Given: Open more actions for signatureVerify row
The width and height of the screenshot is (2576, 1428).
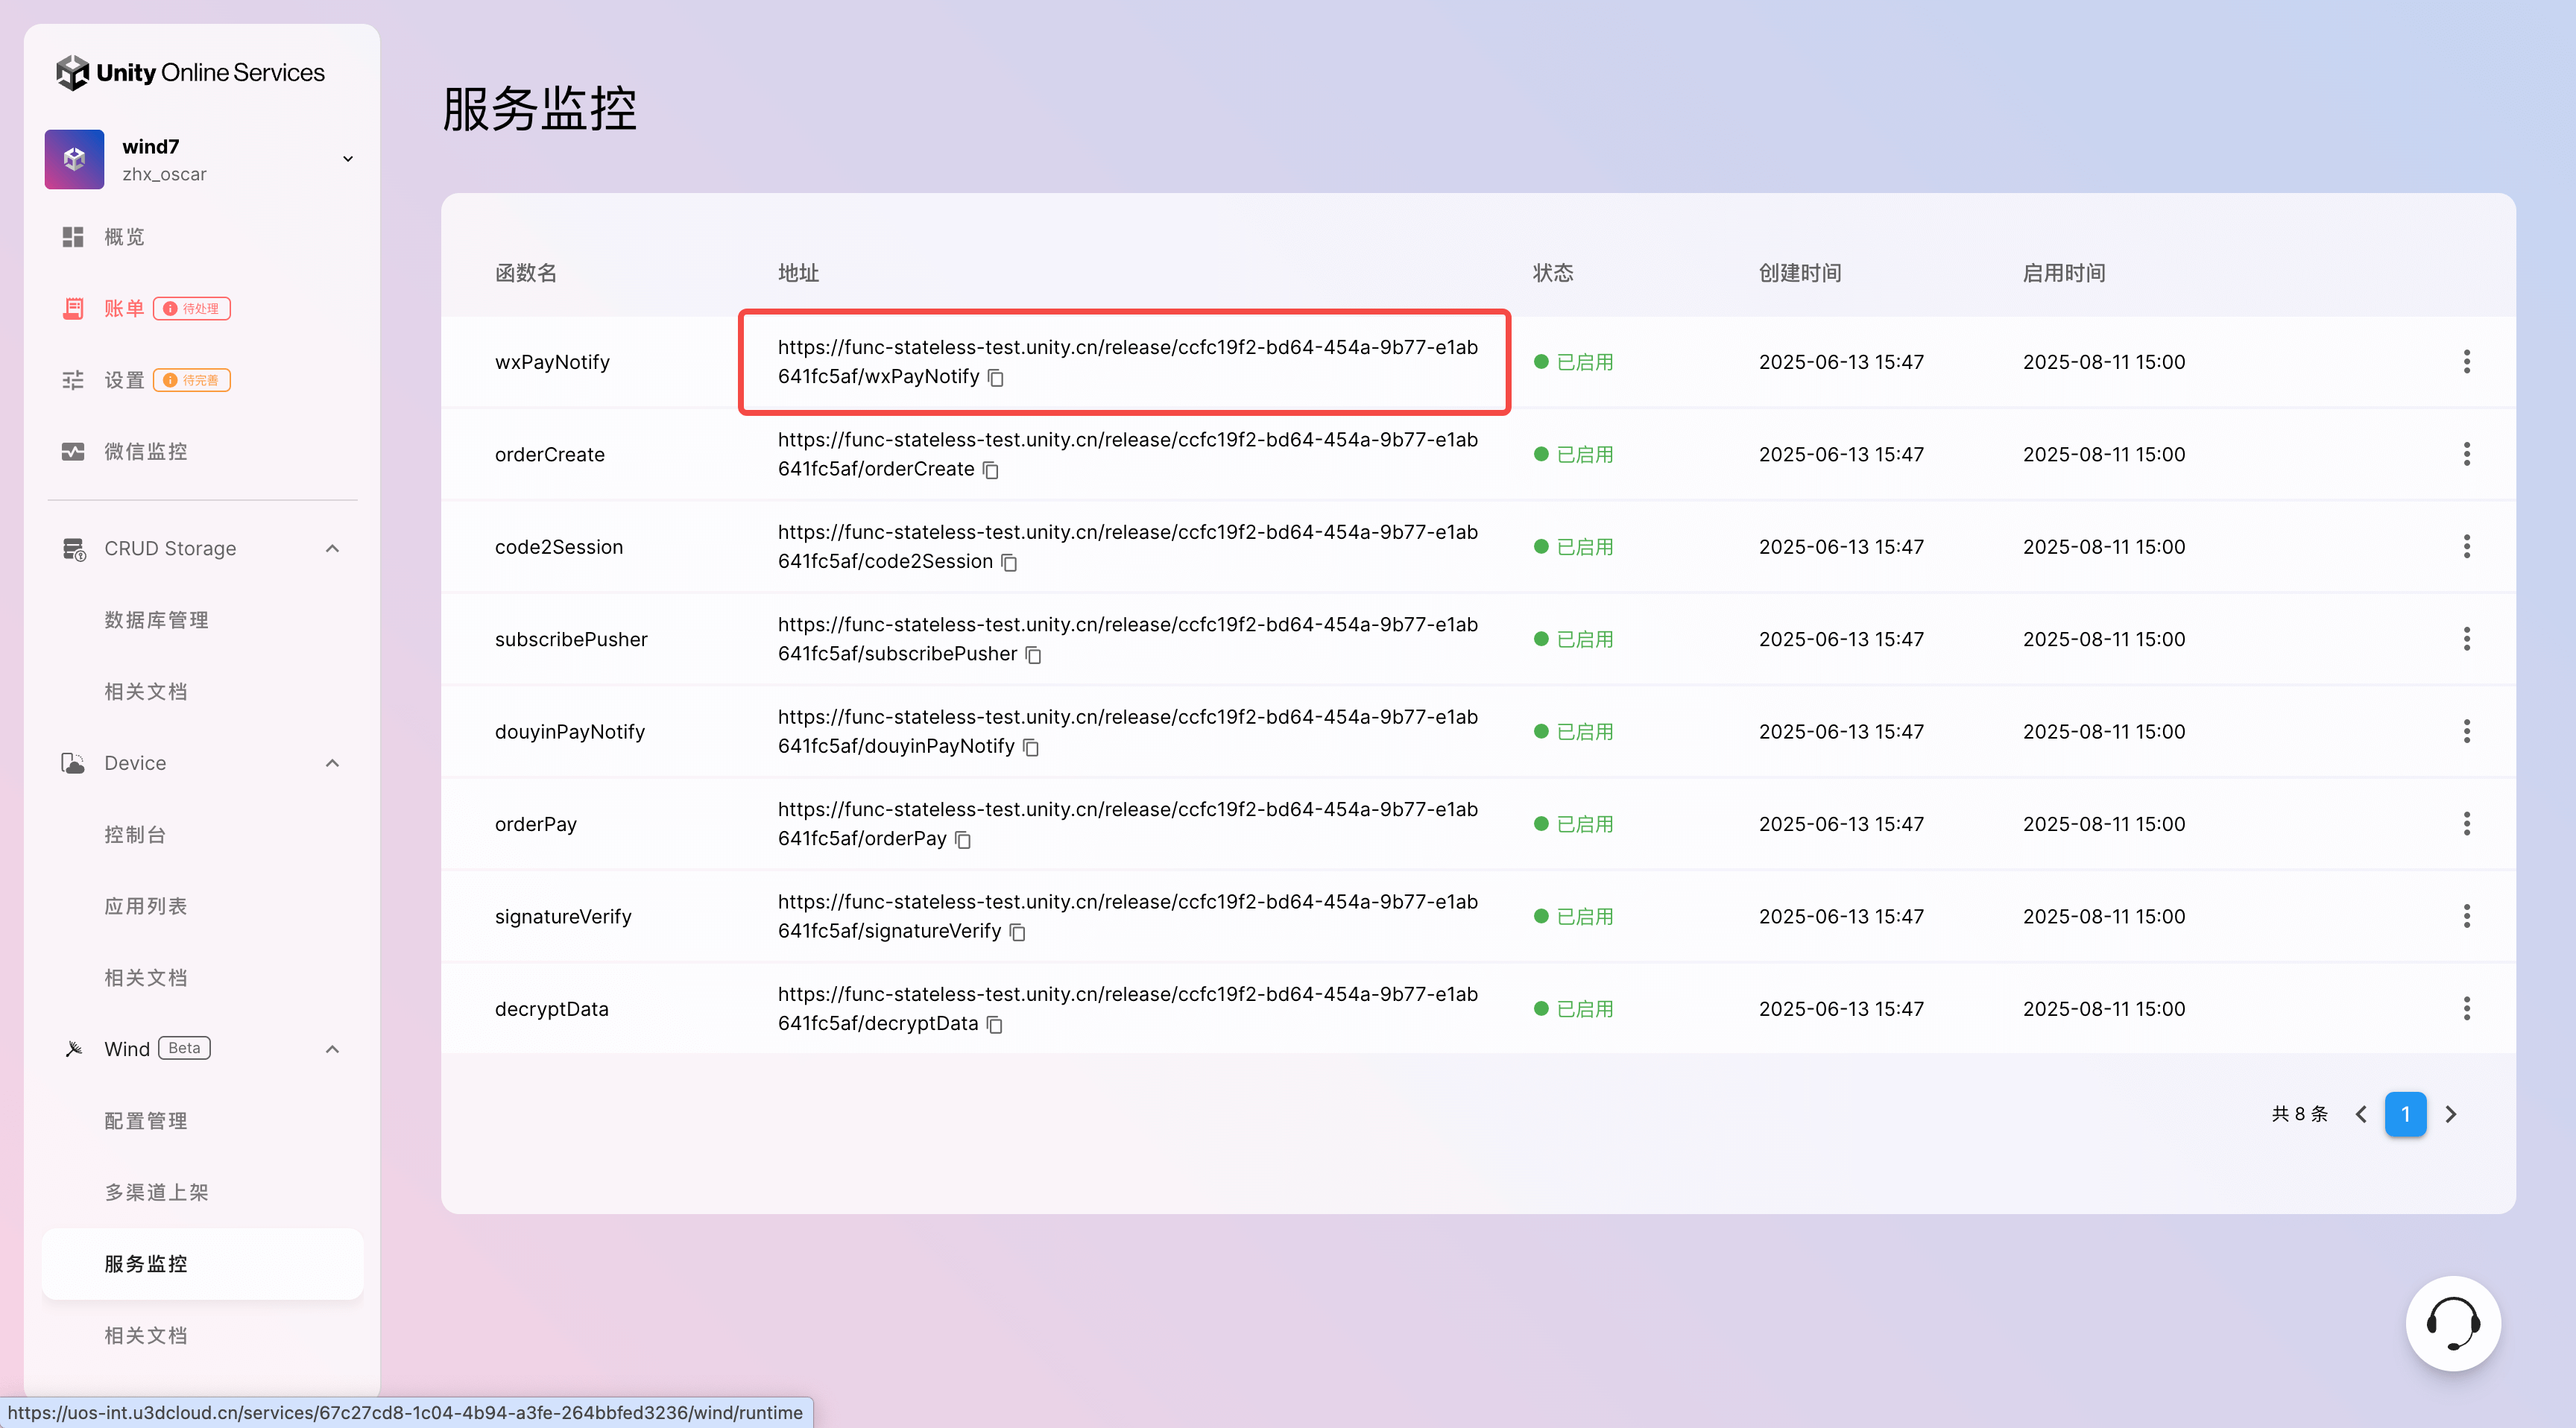Looking at the screenshot, I should 2466,916.
